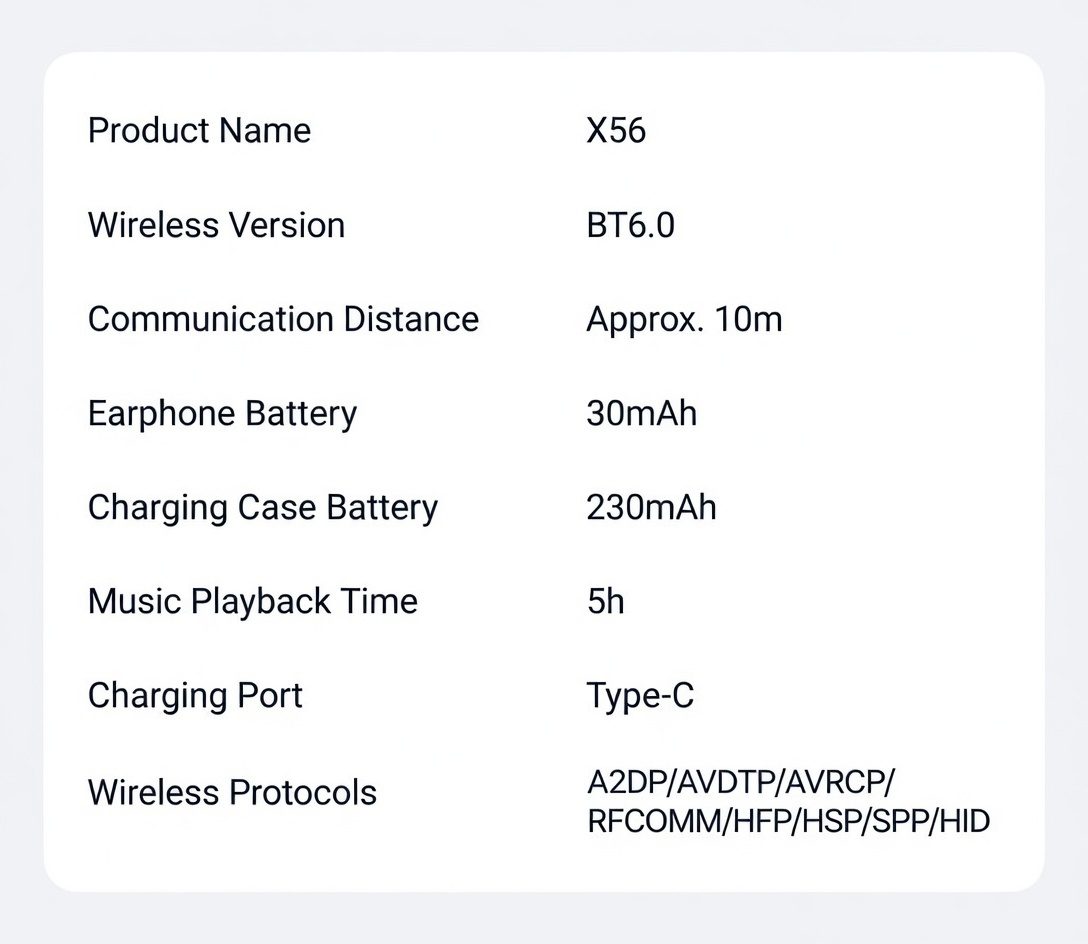This screenshot has width=1088, height=944.
Task: Click the Charging Port label
Action: click(195, 695)
